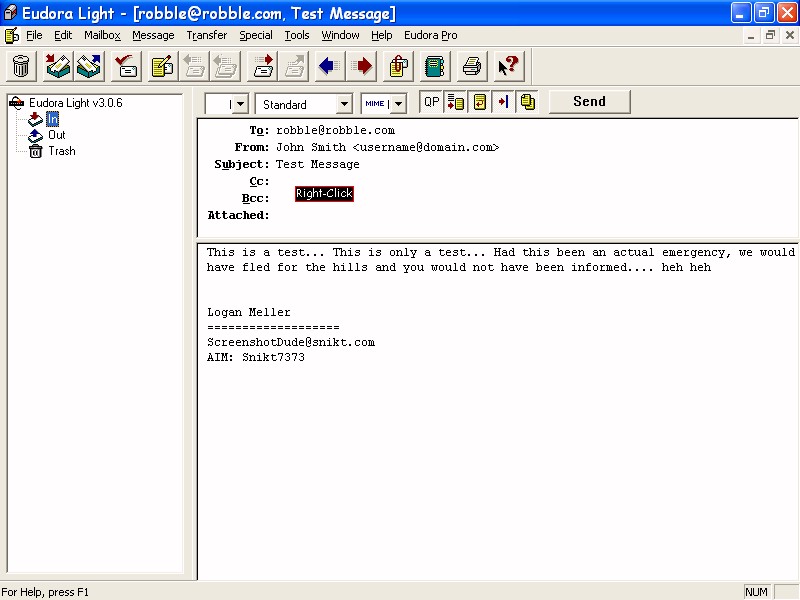The height and width of the screenshot is (600, 800).
Task: Attach a file using the paperclip icon
Action: pyautogui.click(x=398, y=66)
